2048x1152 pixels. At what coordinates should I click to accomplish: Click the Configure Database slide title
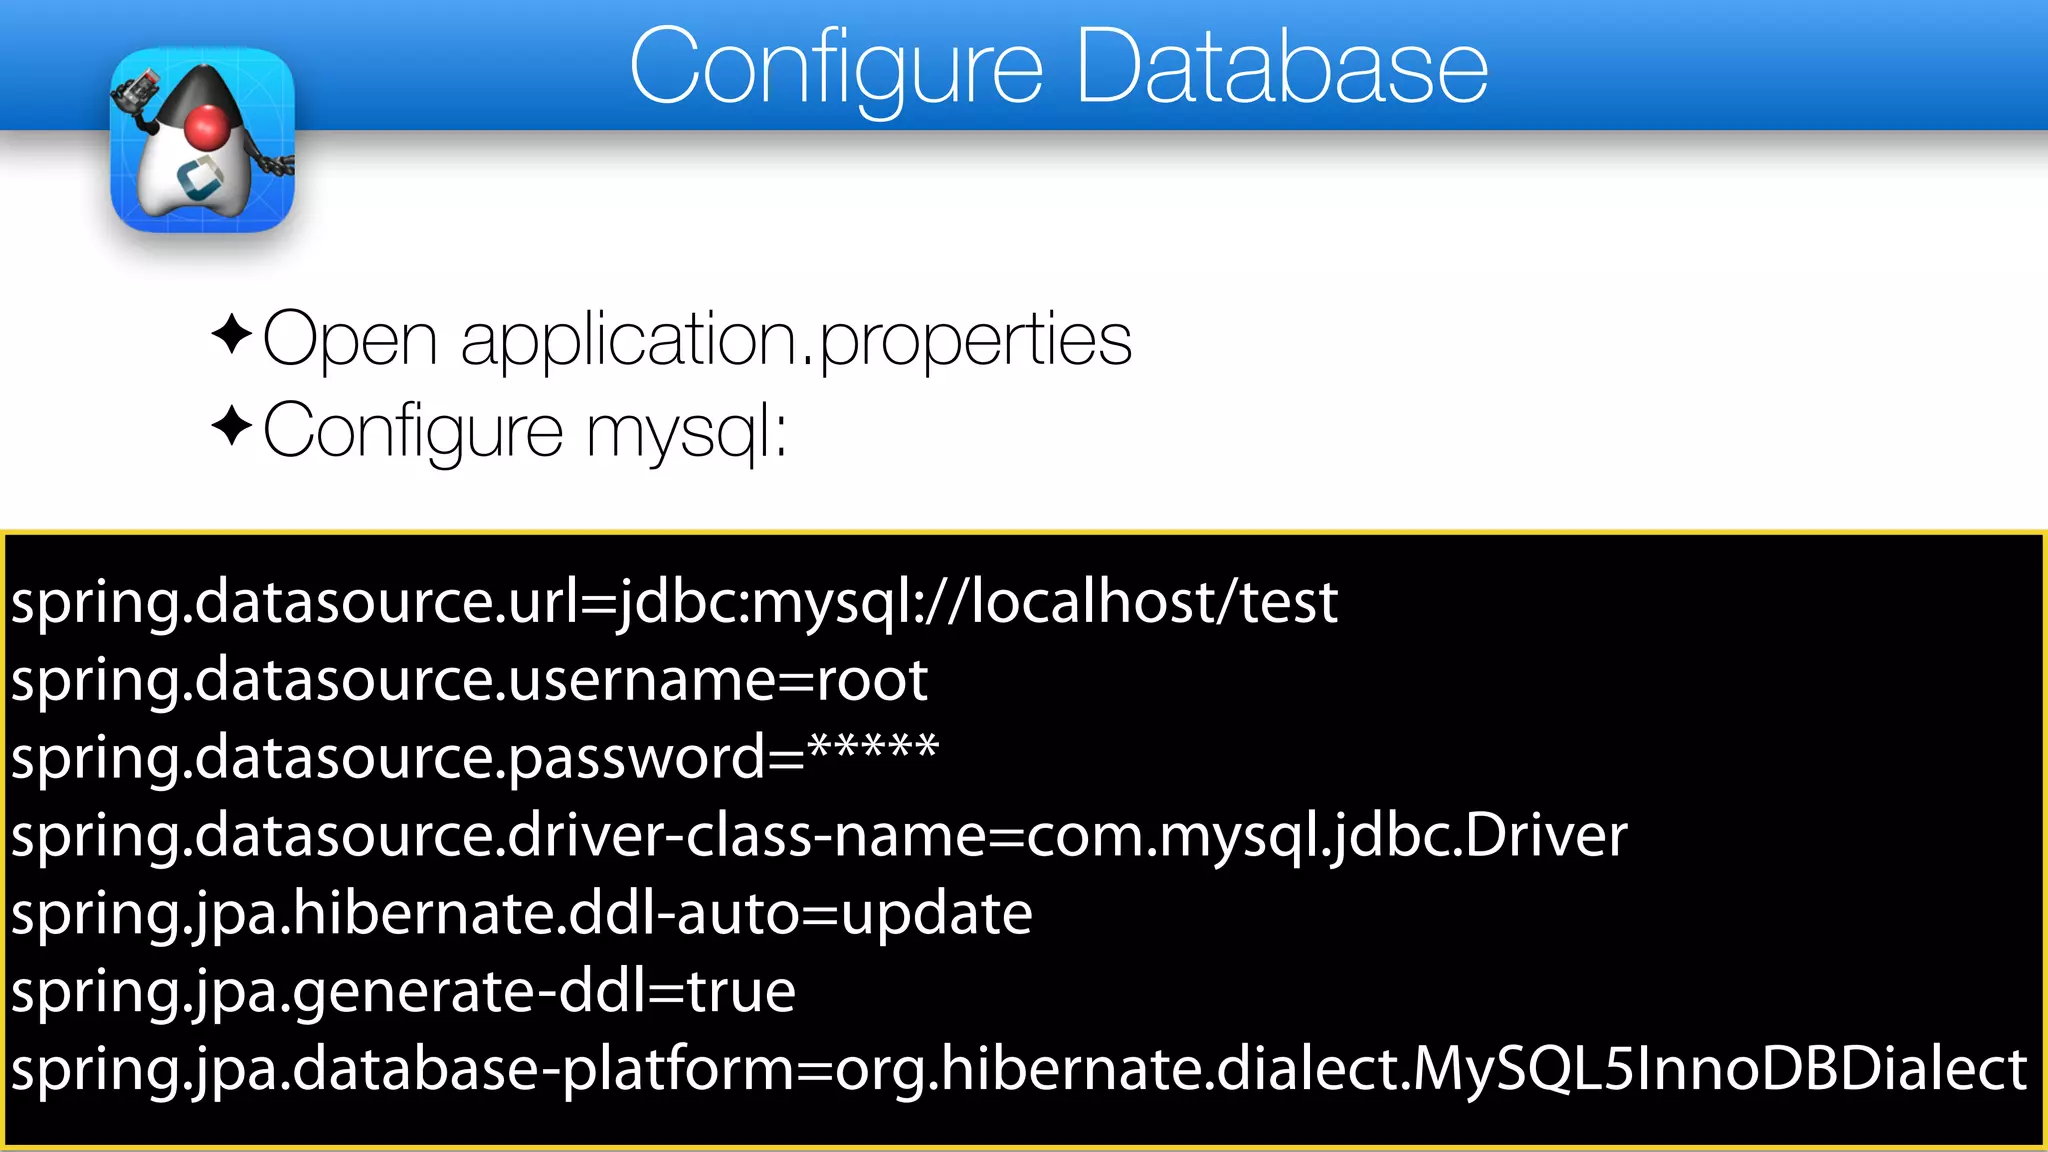[x=1058, y=66]
